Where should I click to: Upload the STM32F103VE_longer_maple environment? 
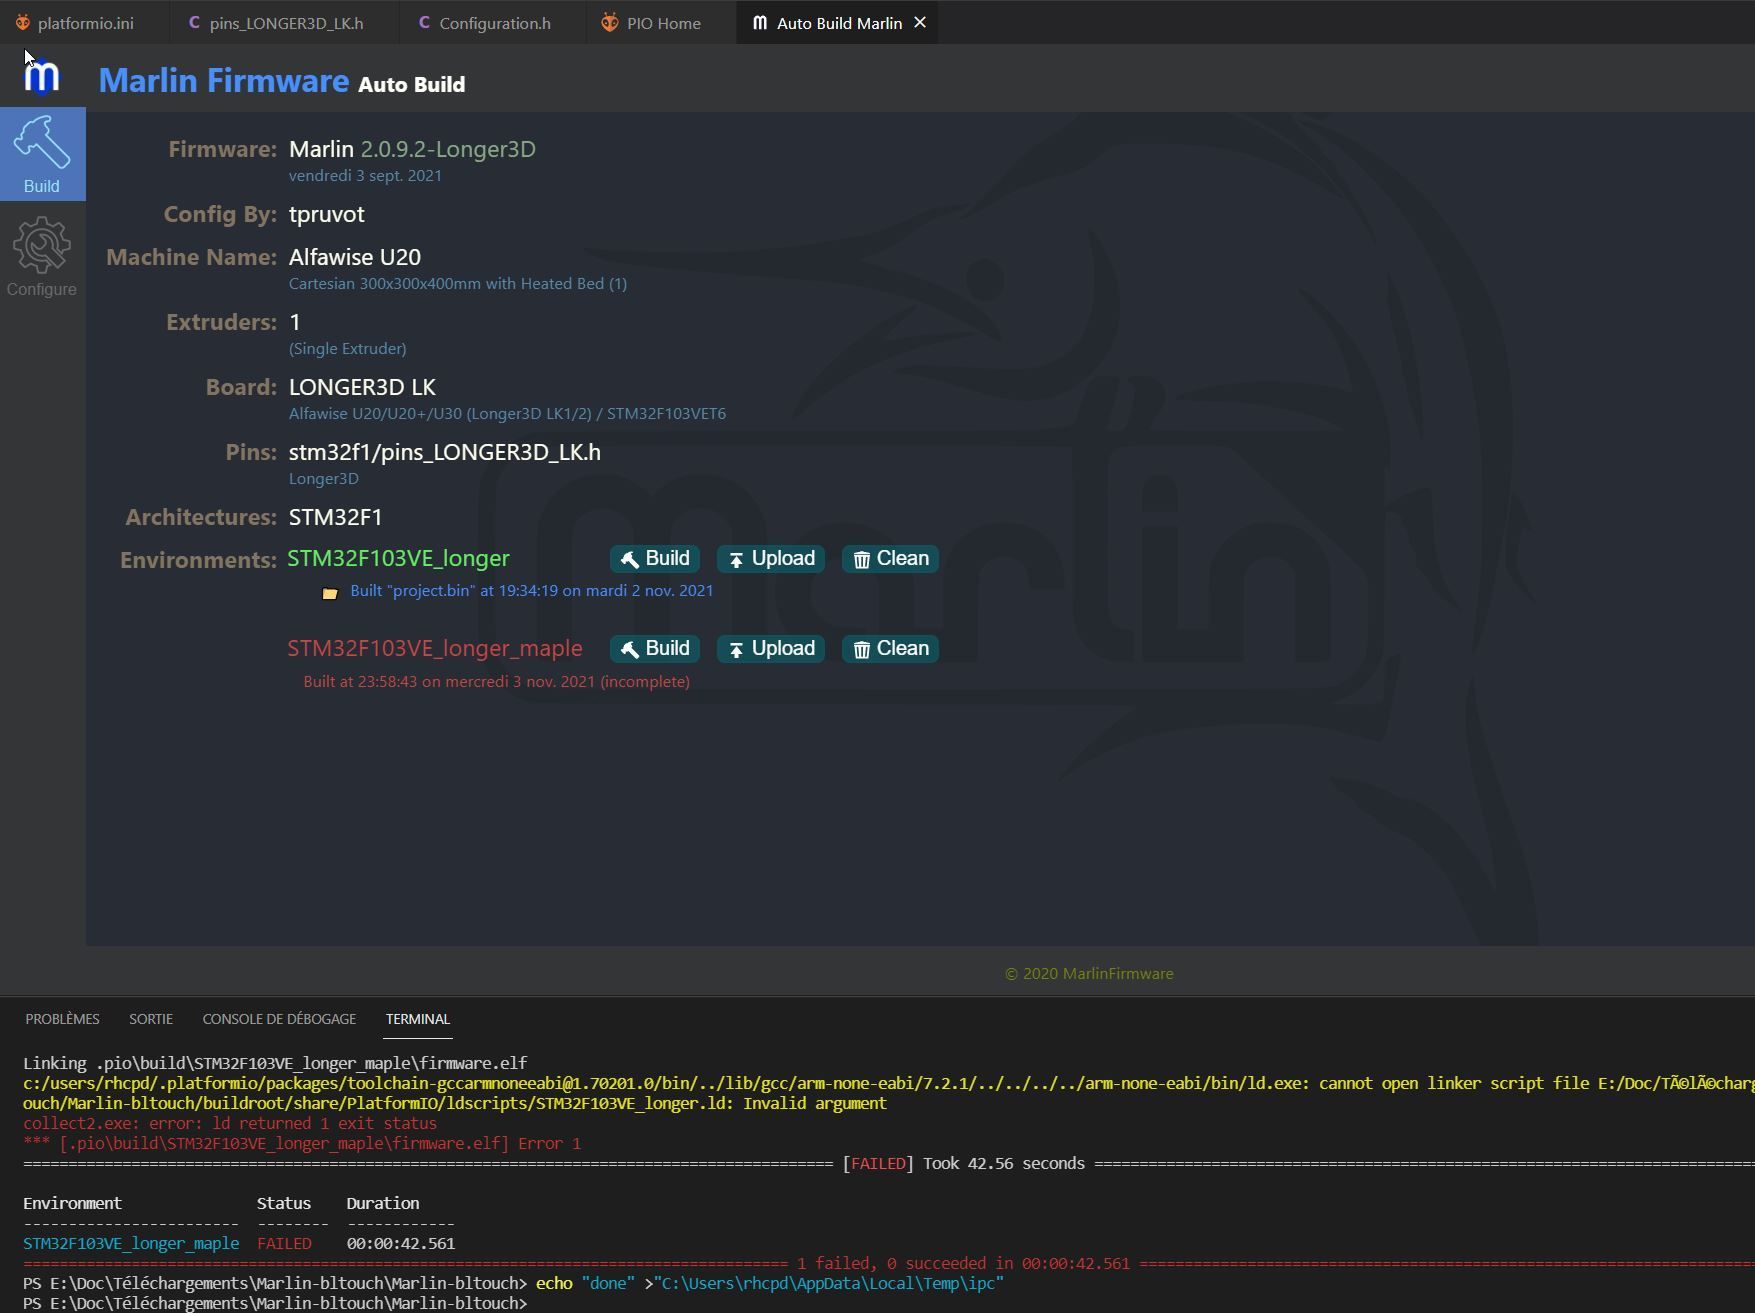click(x=771, y=649)
